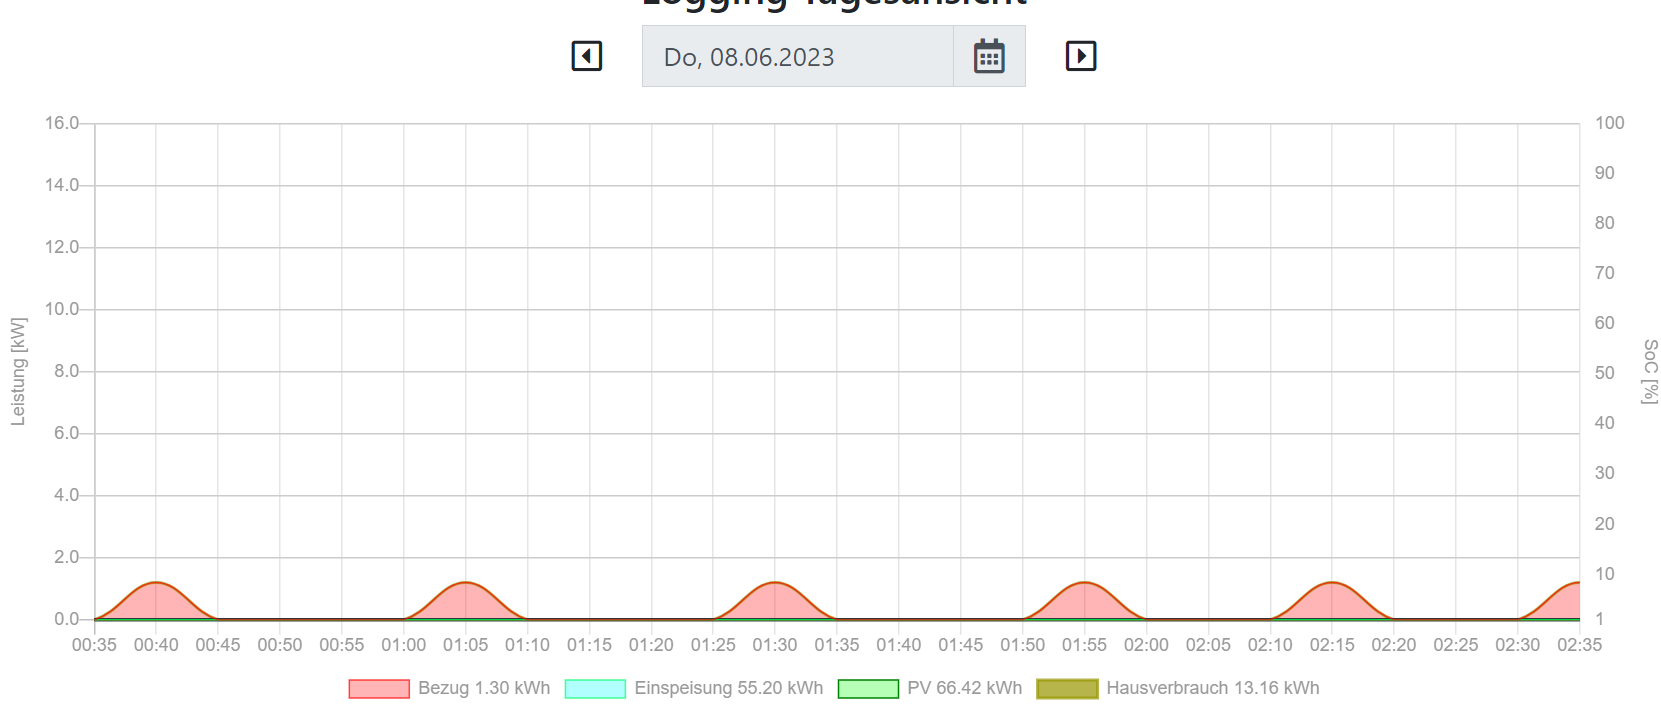1661x717 pixels.
Task: Click legend label PV 66.42 kWh
Action: click(x=965, y=688)
